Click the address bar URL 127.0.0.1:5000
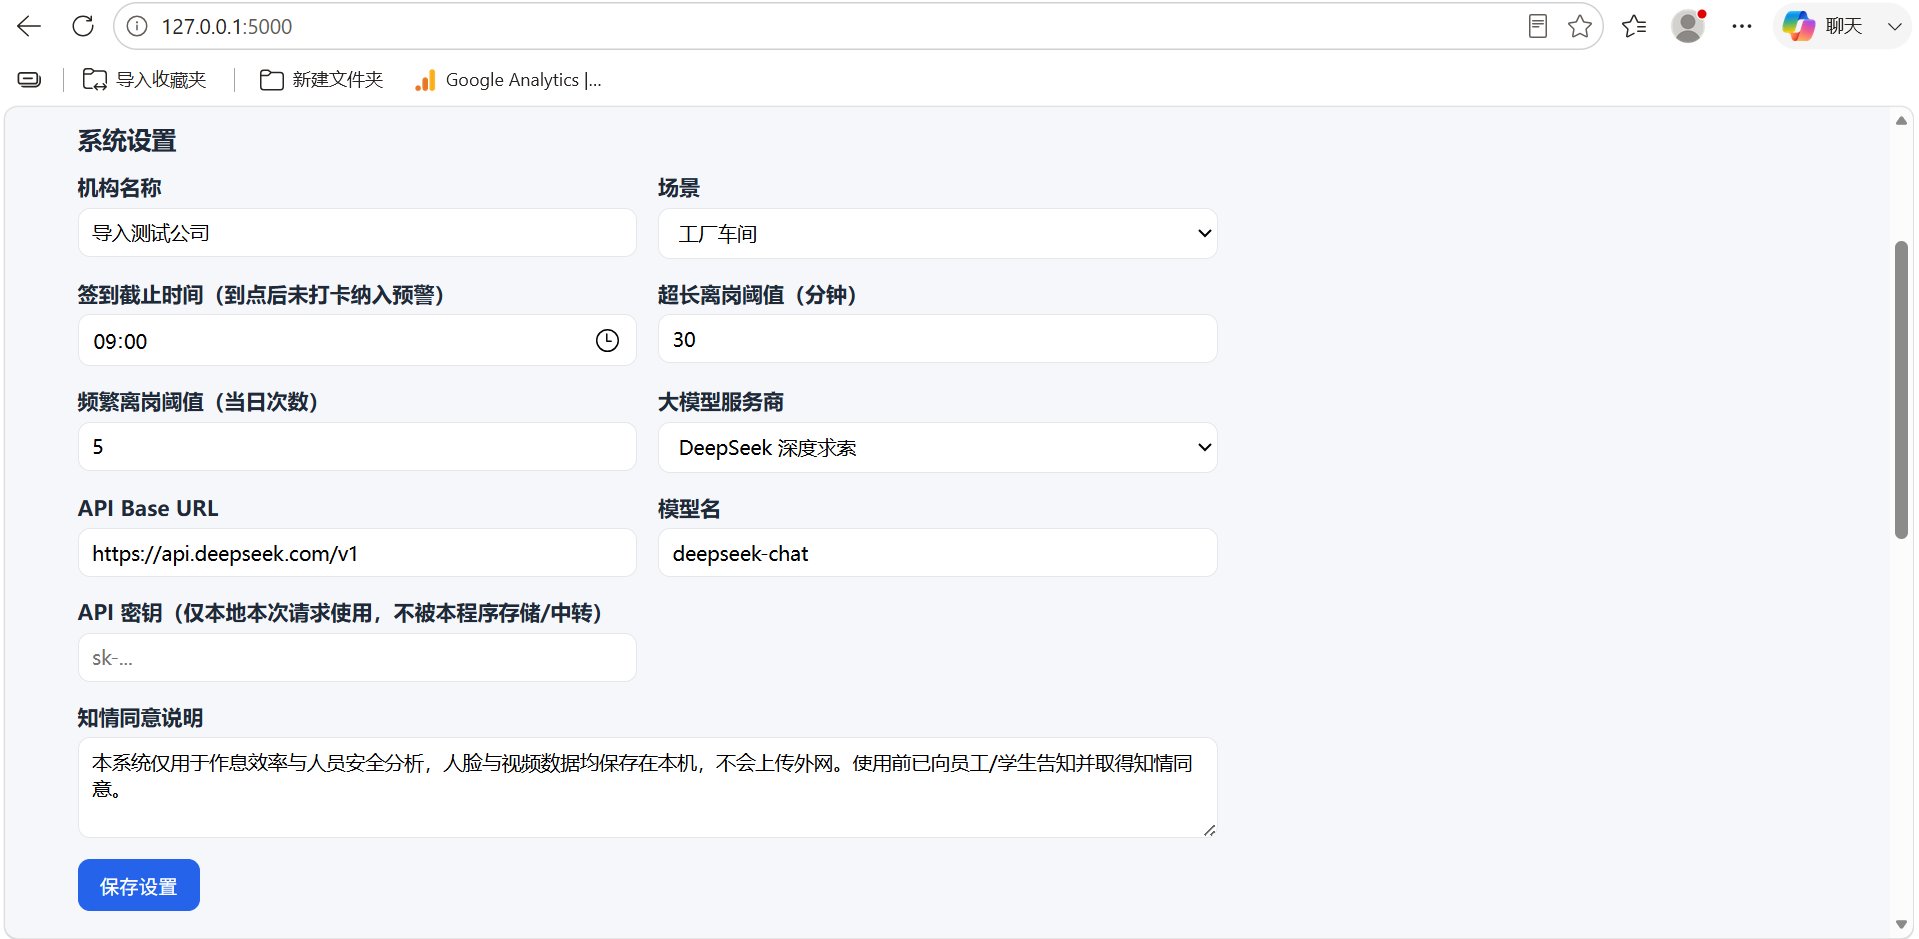 click(227, 27)
